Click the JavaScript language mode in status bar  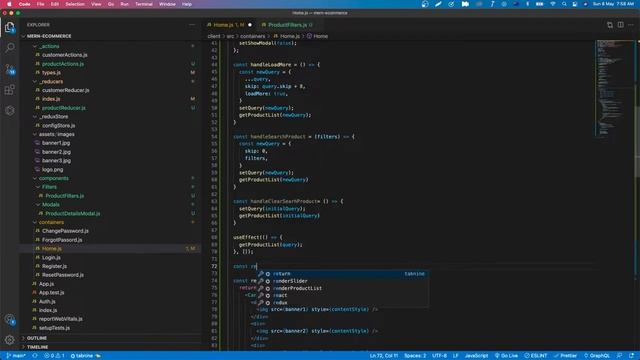476,356
